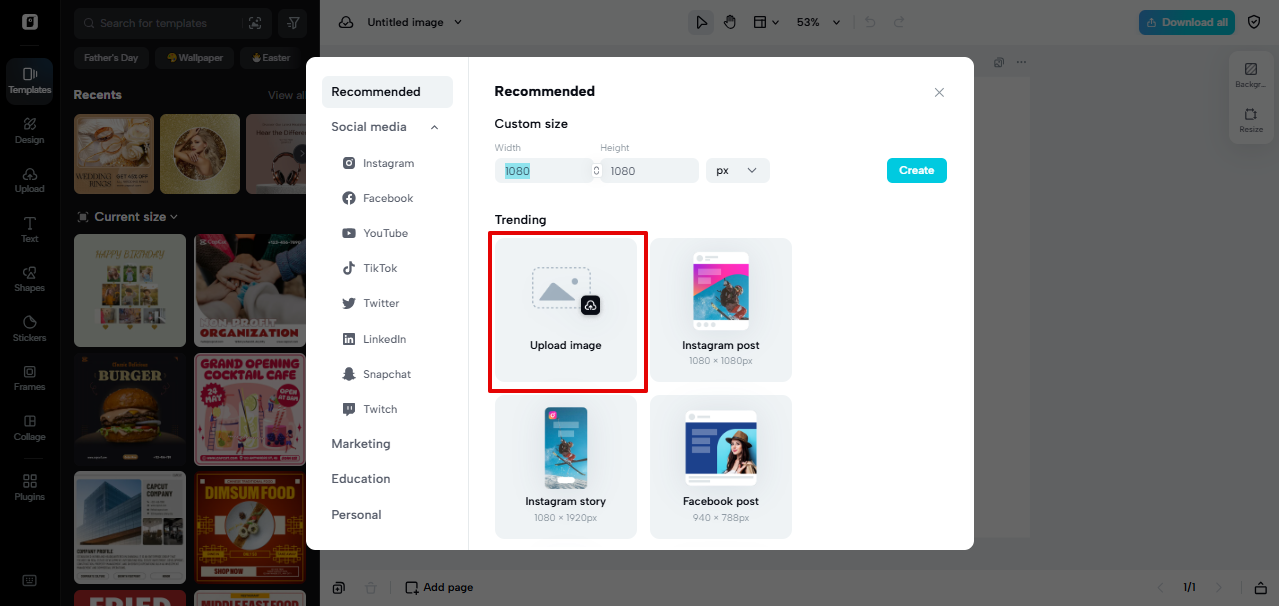
Task: Click the redo arrow
Action: (x=899, y=22)
